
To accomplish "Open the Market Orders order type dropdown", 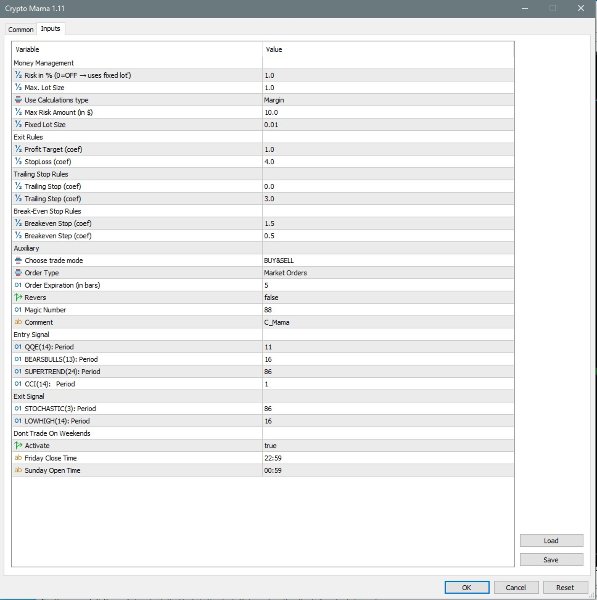I will coord(388,273).
